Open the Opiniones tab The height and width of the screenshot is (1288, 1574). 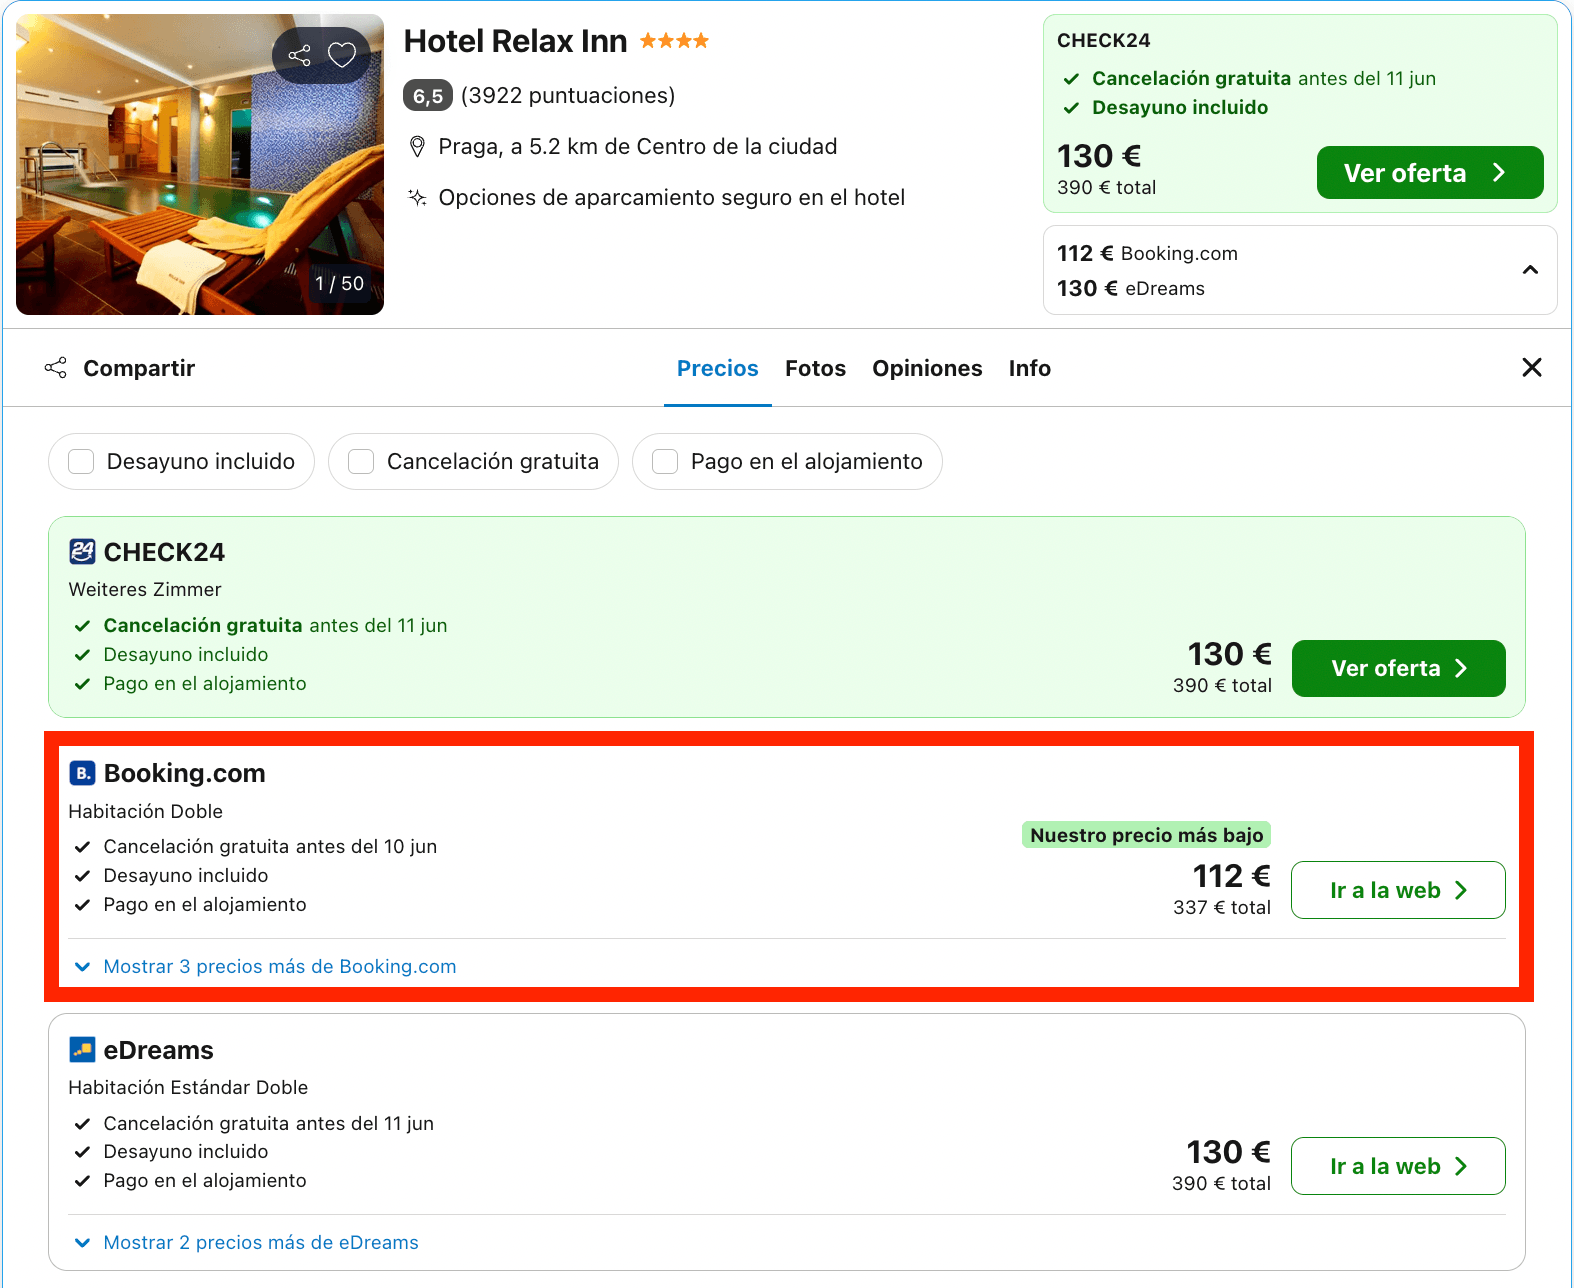pos(927,368)
